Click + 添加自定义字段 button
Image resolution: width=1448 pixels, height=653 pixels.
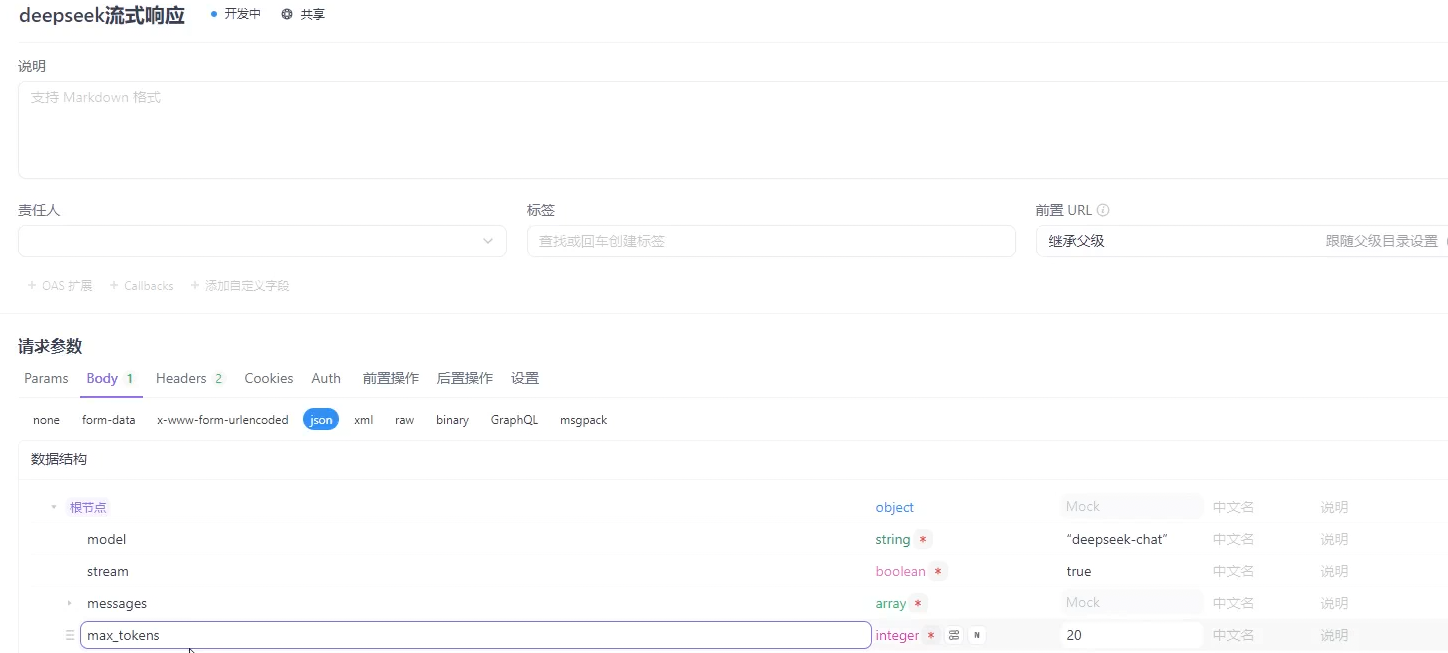tap(240, 285)
